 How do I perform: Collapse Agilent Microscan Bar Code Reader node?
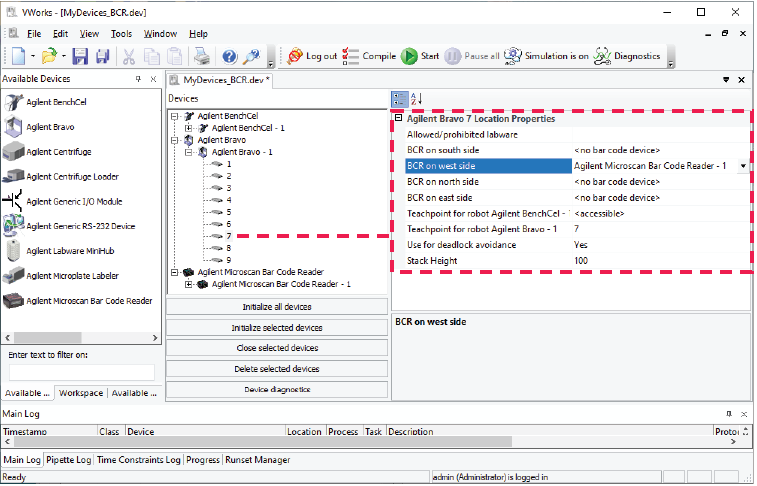tap(174, 273)
